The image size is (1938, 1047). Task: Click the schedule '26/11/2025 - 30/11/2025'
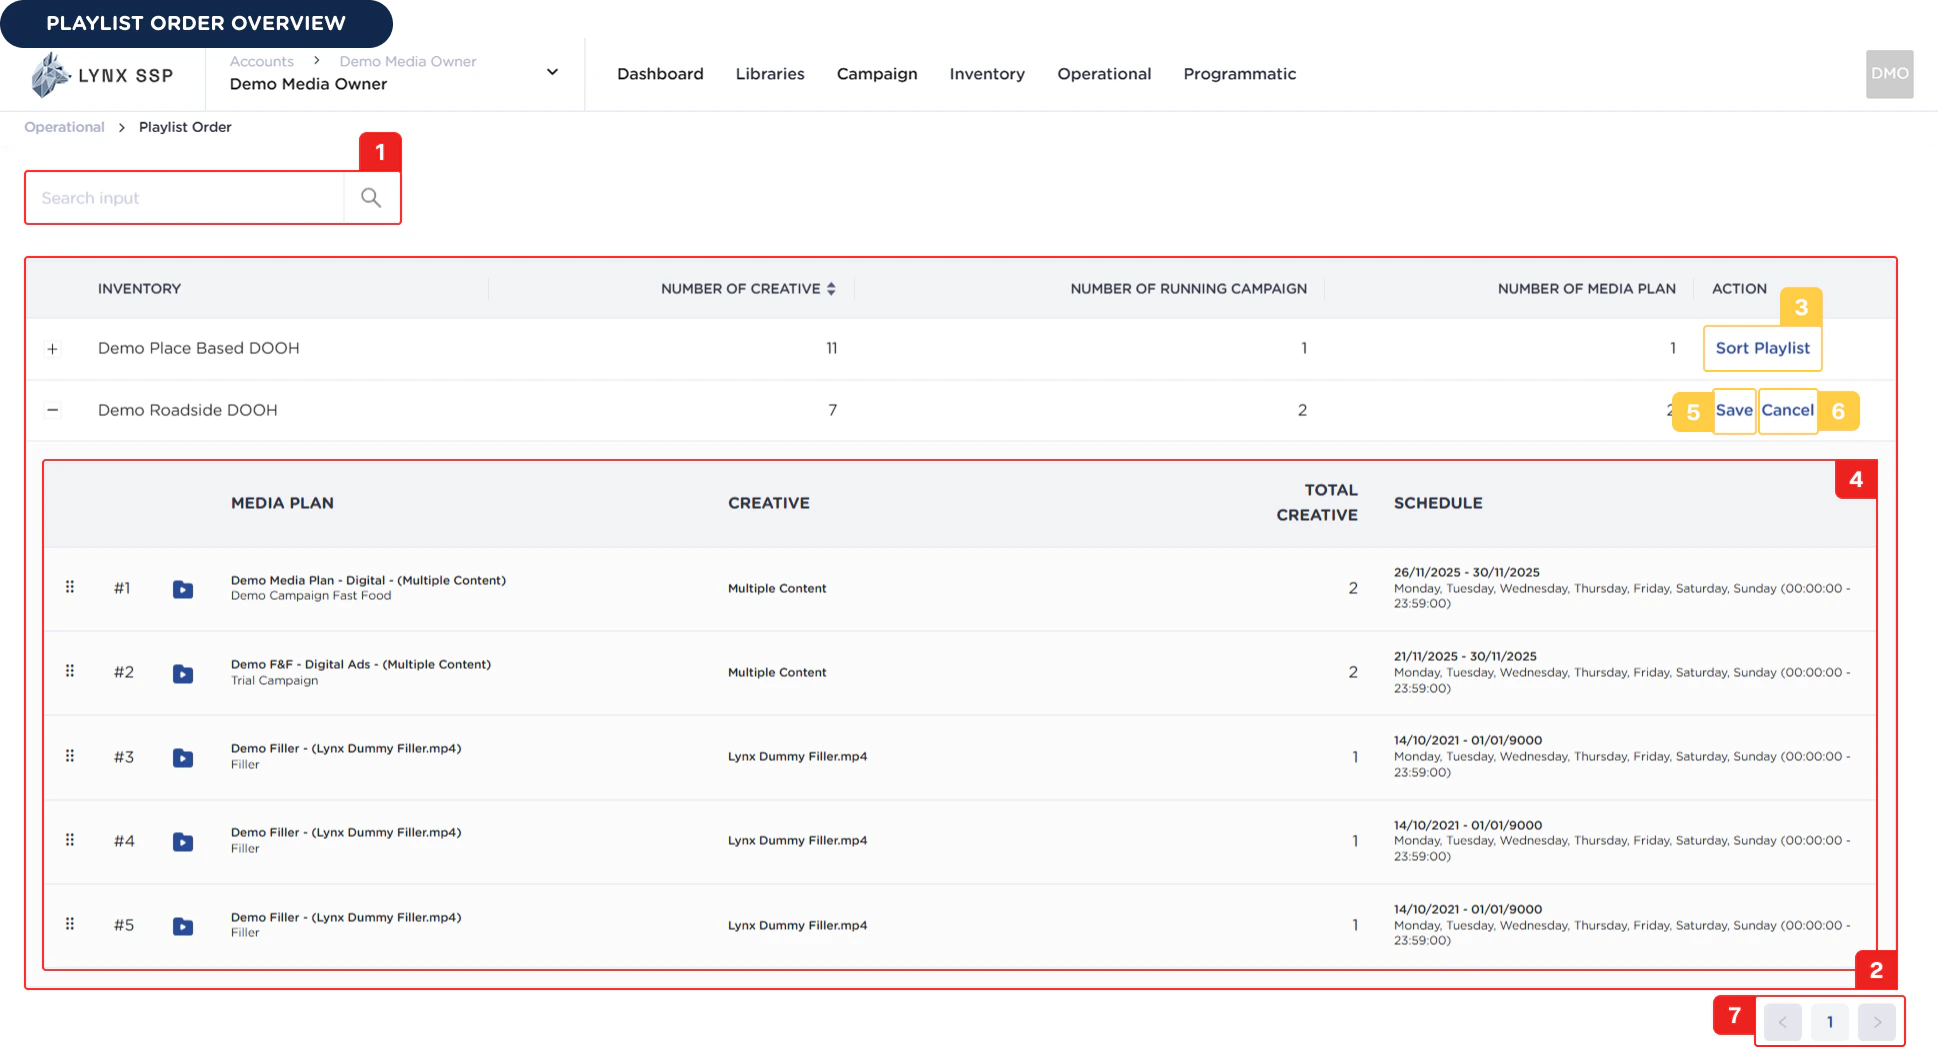1466,572
